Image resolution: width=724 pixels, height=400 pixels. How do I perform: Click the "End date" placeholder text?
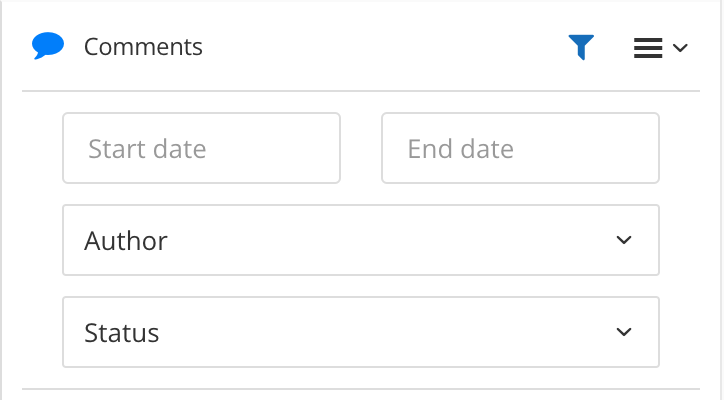point(460,149)
